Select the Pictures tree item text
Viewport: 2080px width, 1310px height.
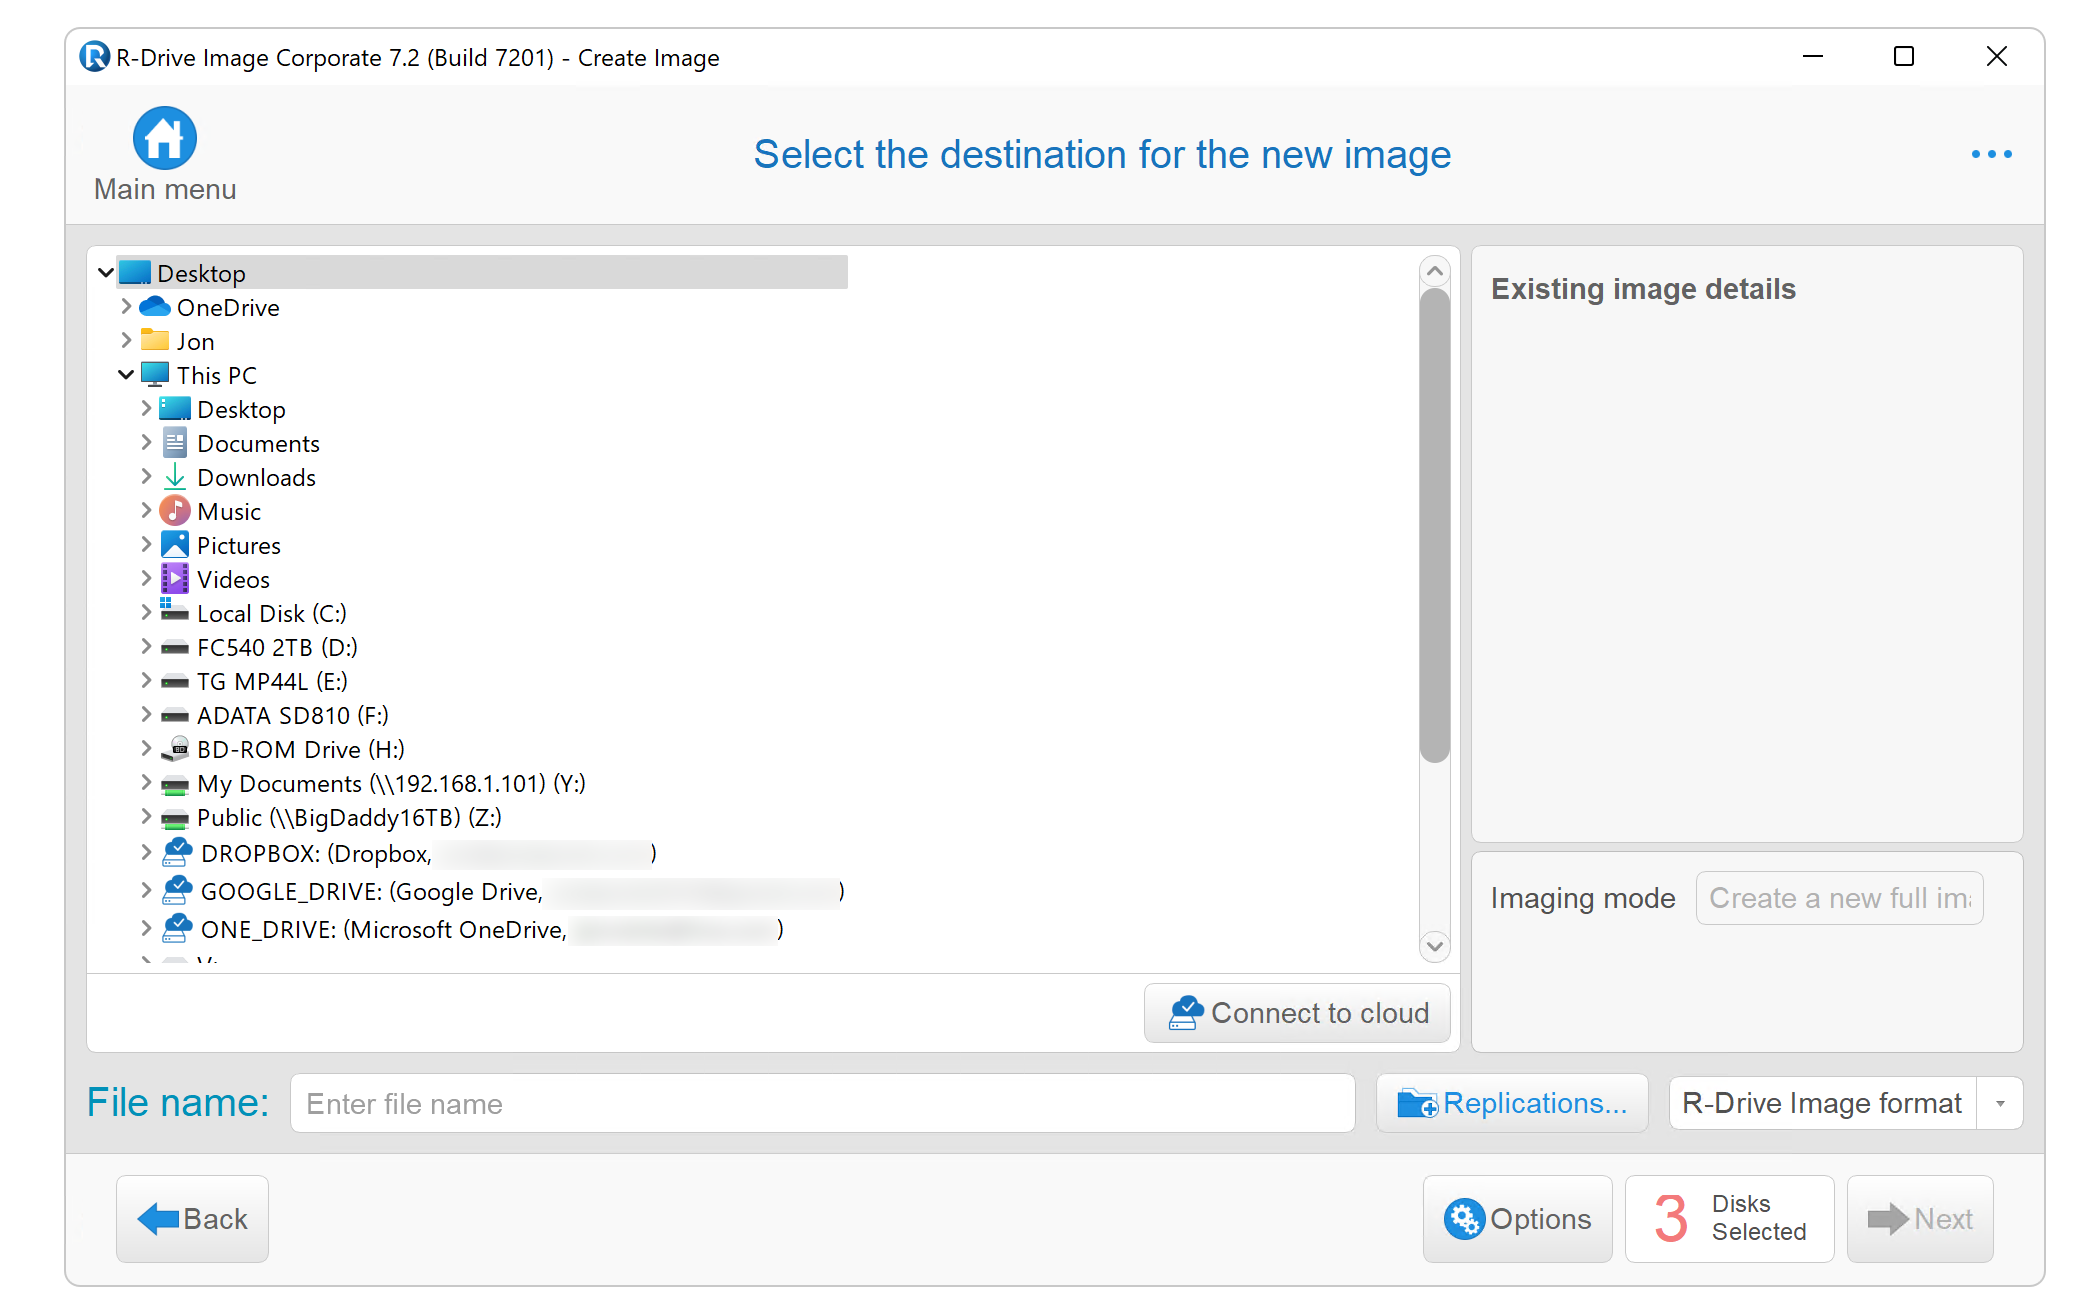(238, 545)
